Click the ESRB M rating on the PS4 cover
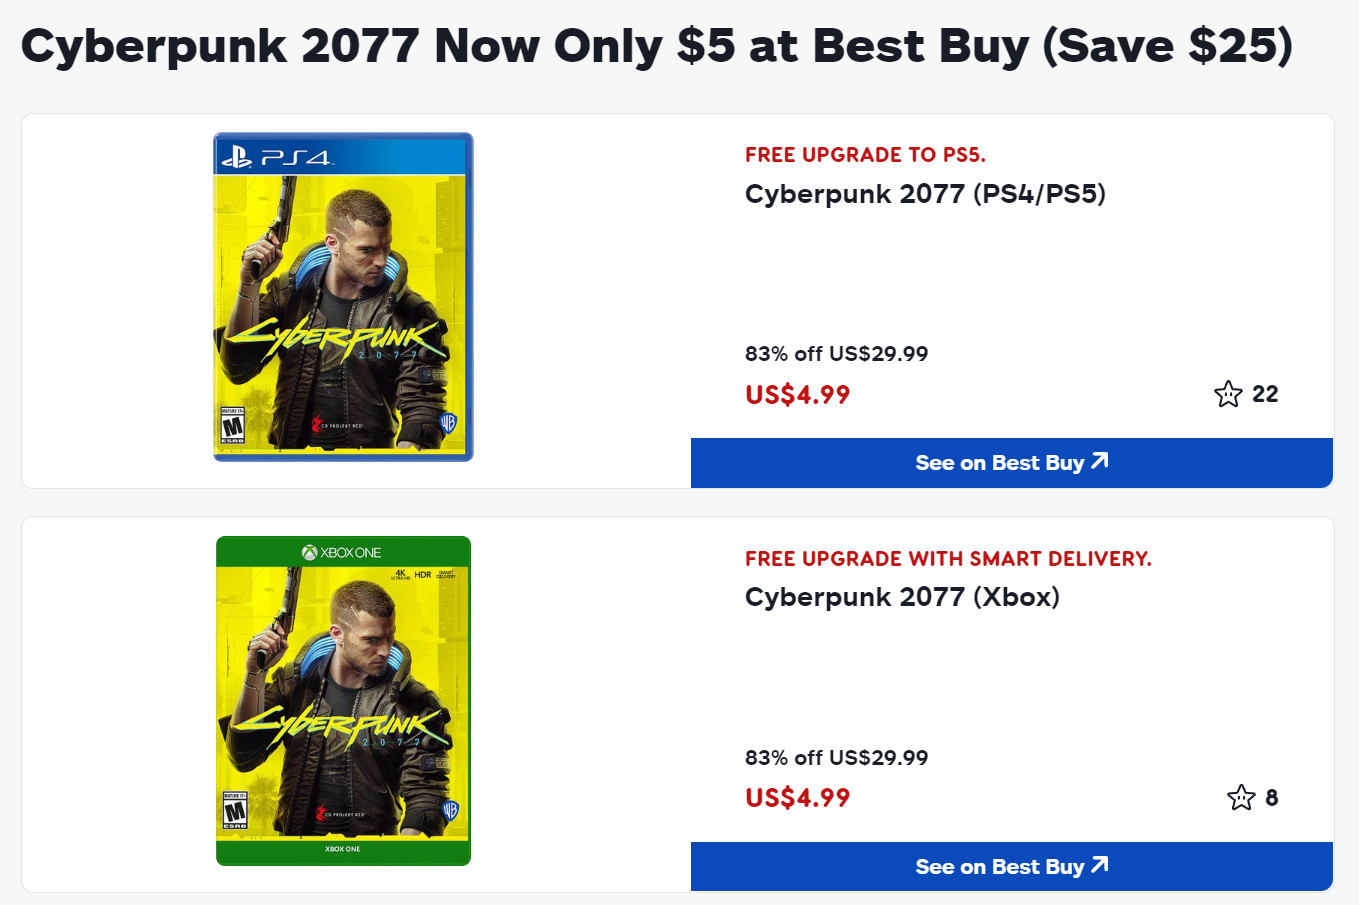Viewport: 1359px width, 905px height. [232, 425]
